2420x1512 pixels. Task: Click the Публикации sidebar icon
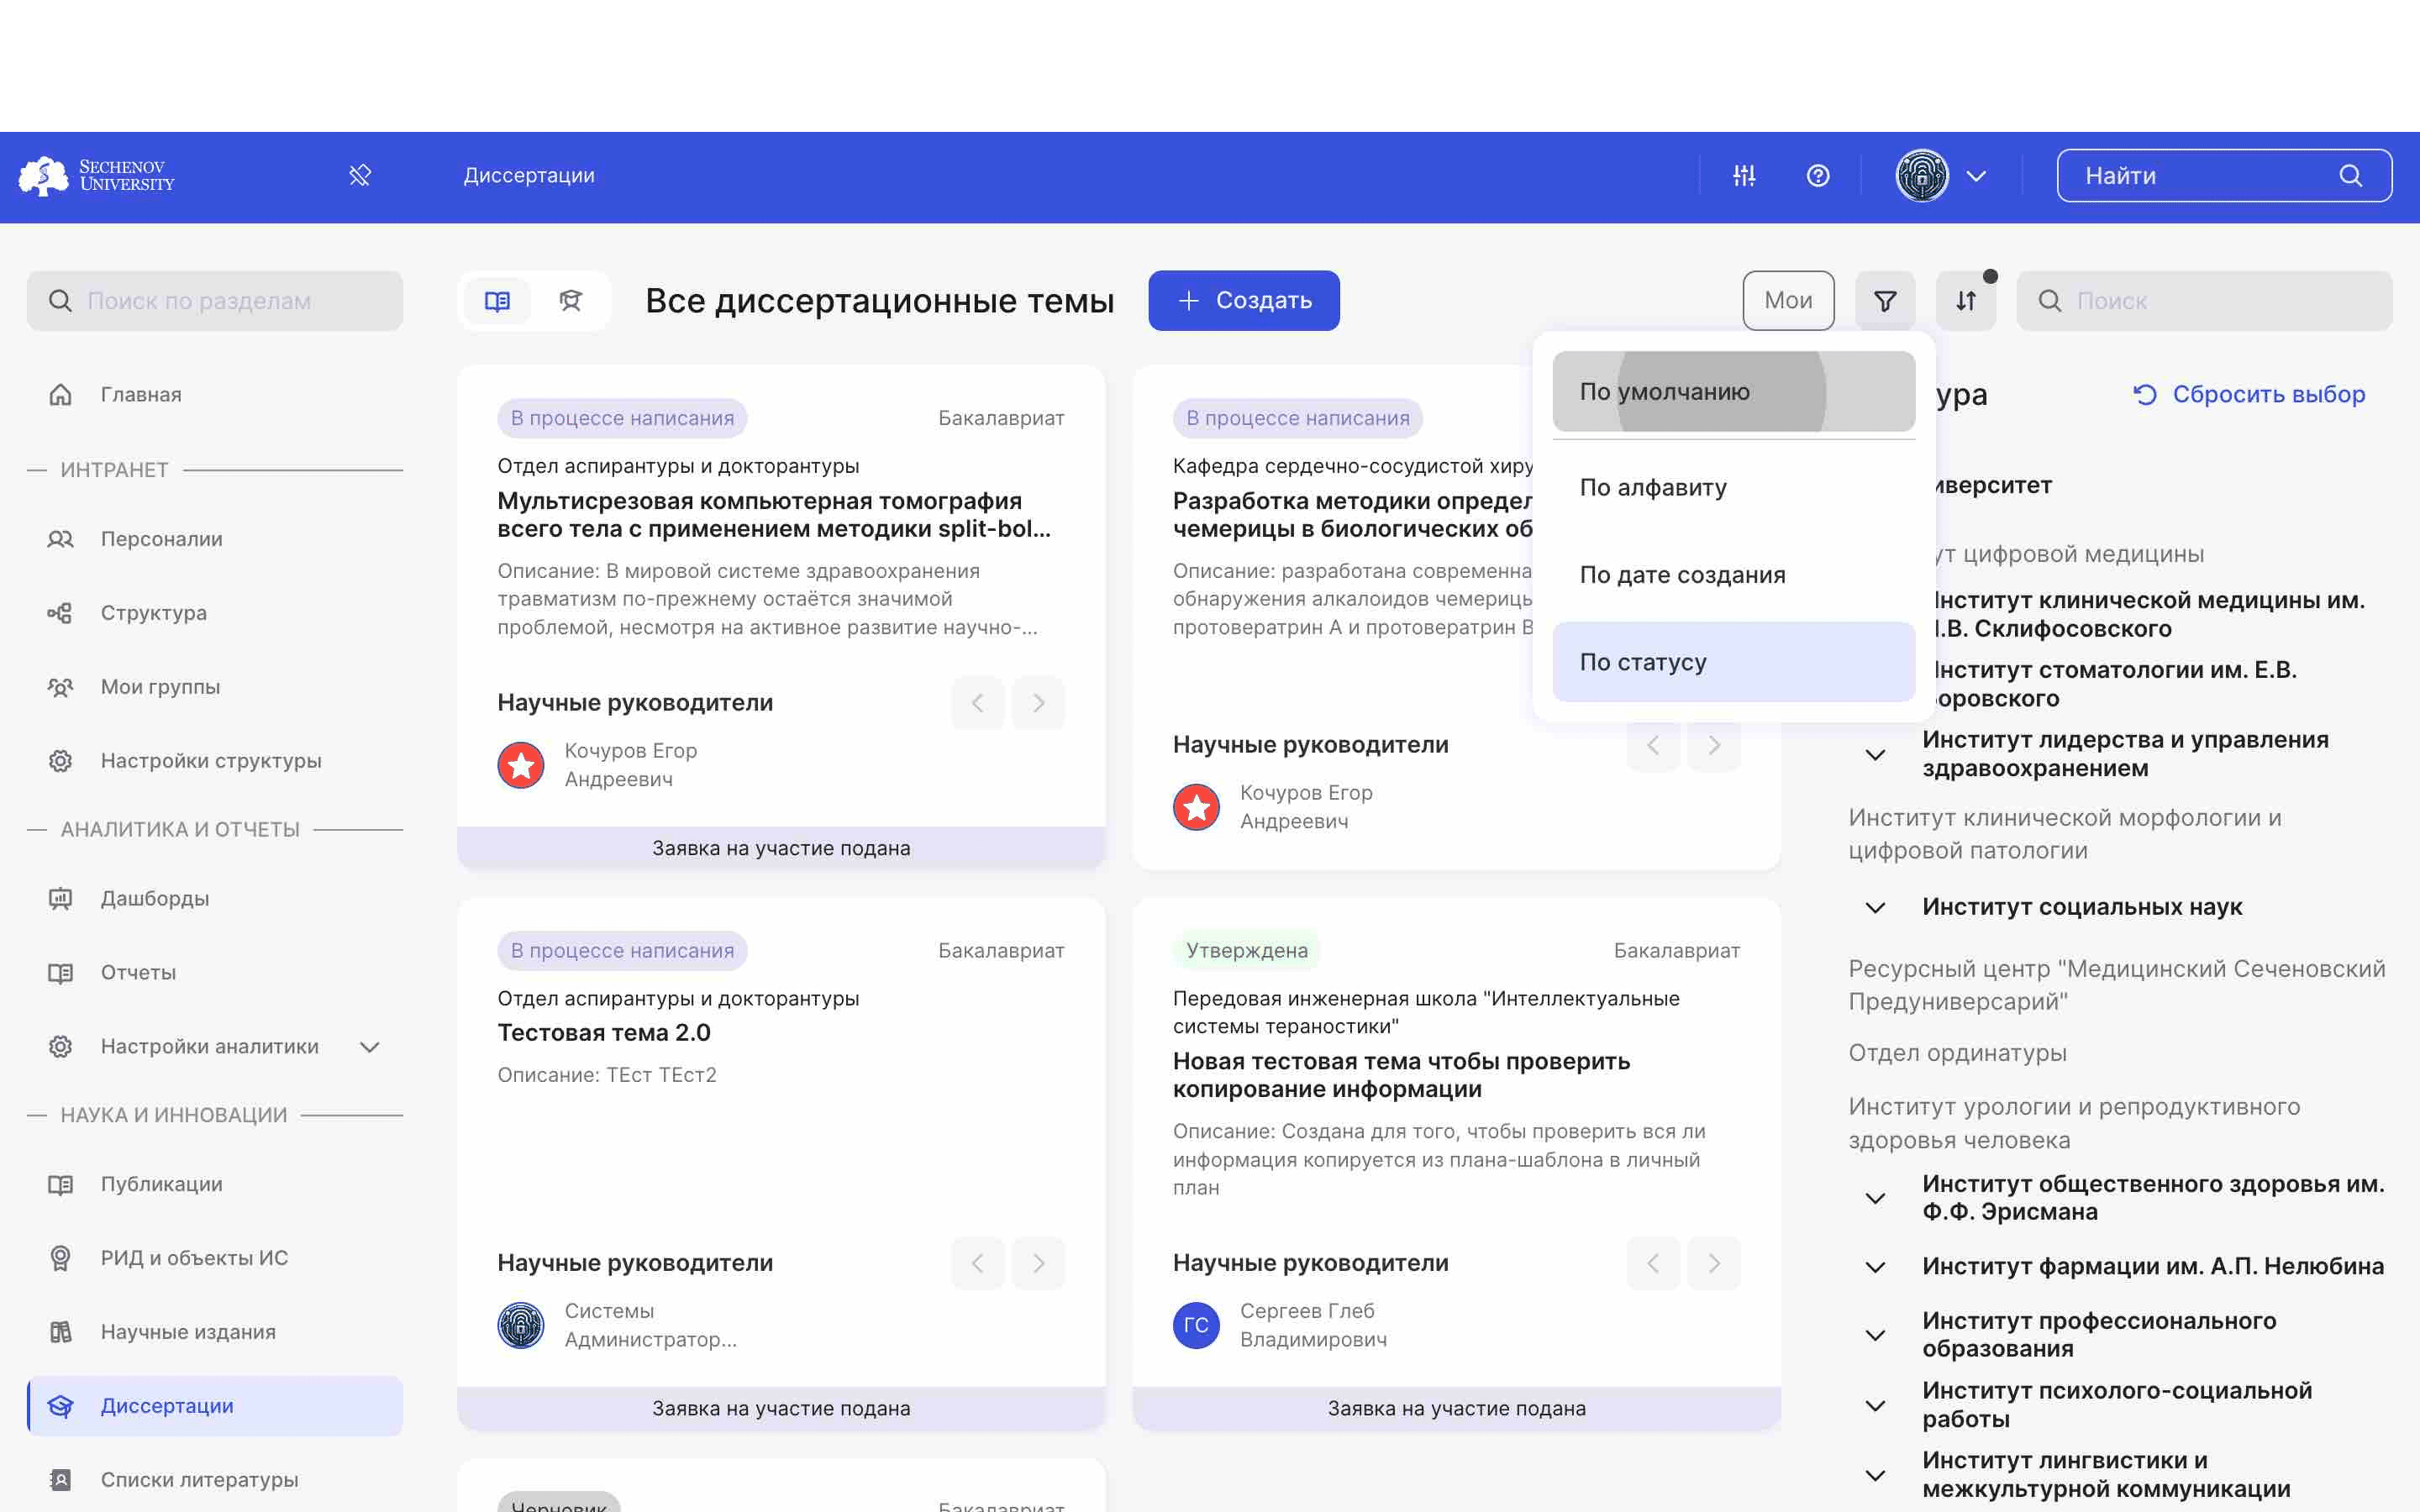60,1185
